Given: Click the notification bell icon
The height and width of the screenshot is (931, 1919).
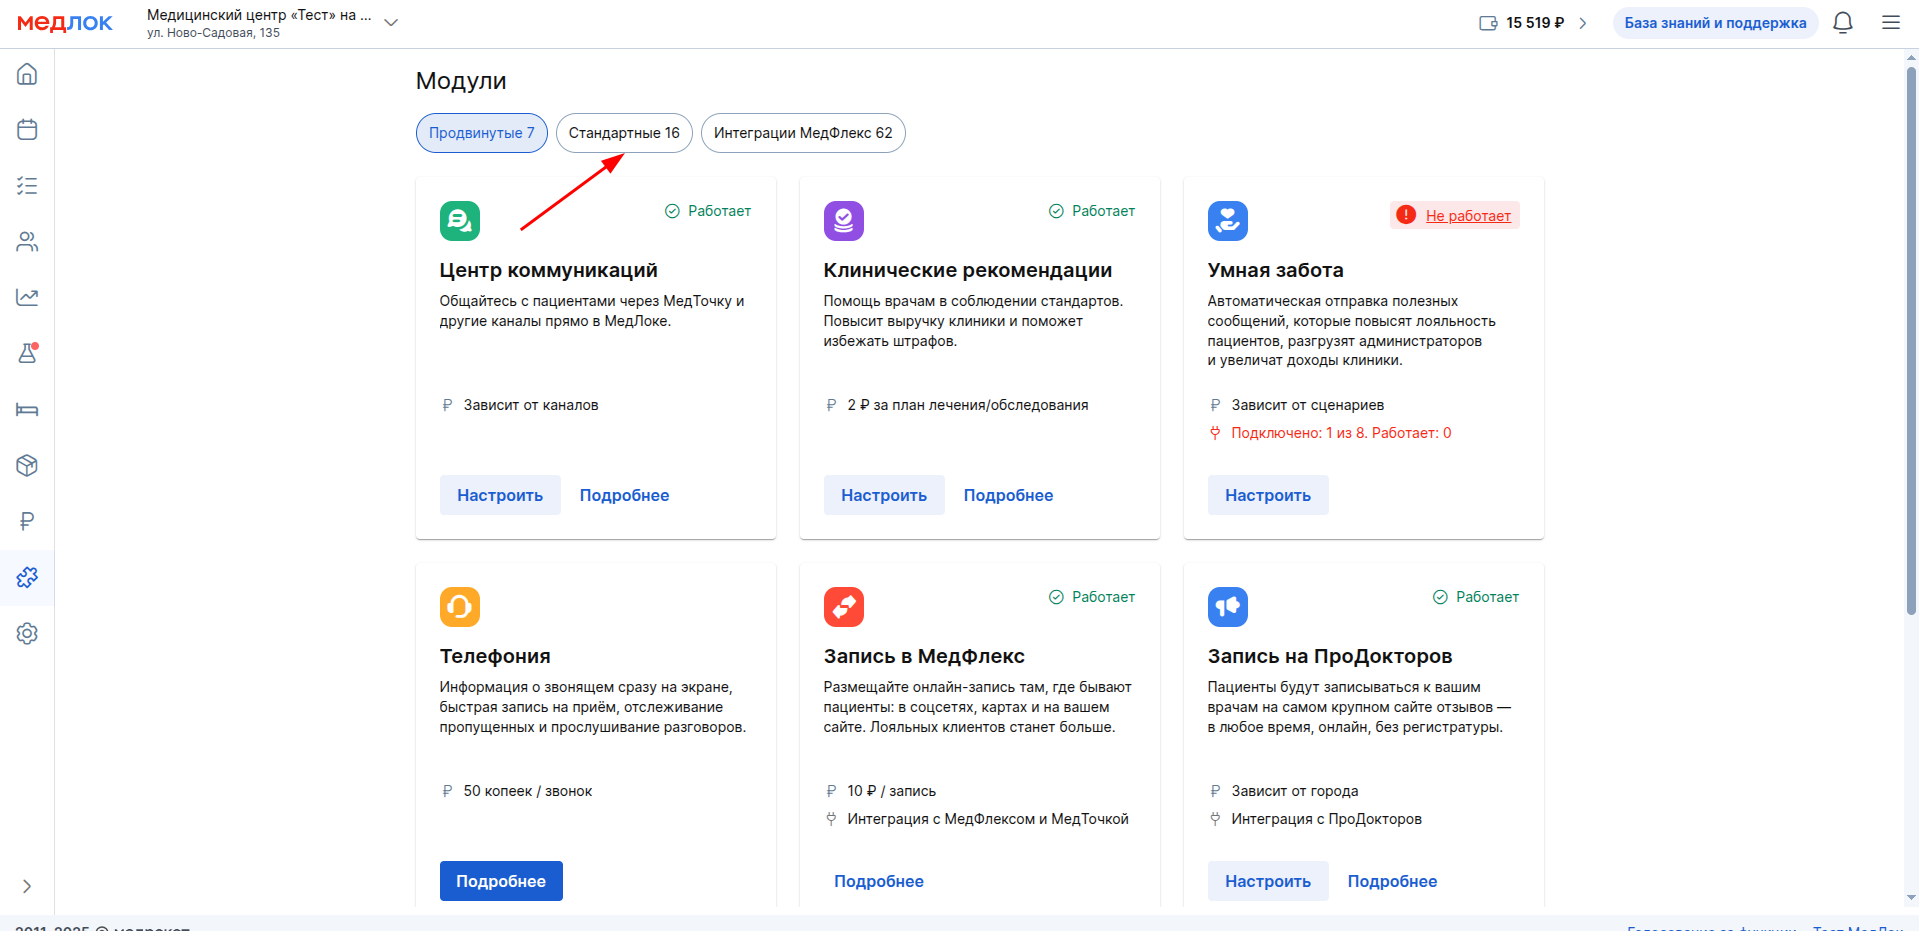Looking at the screenshot, I should (x=1842, y=23).
